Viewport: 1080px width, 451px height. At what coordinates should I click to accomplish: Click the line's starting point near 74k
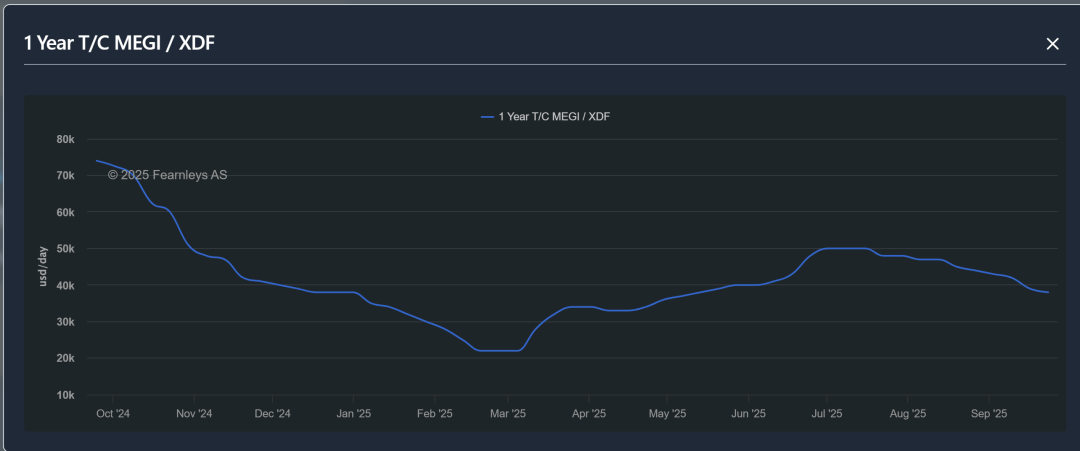pyautogui.click(x=97, y=161)
